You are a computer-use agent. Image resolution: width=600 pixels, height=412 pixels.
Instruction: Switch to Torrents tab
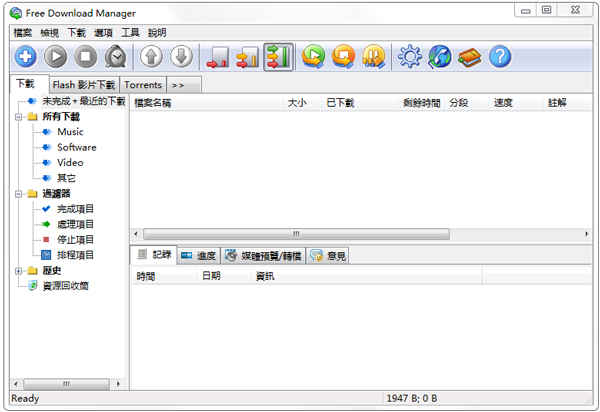coord(143,85)
